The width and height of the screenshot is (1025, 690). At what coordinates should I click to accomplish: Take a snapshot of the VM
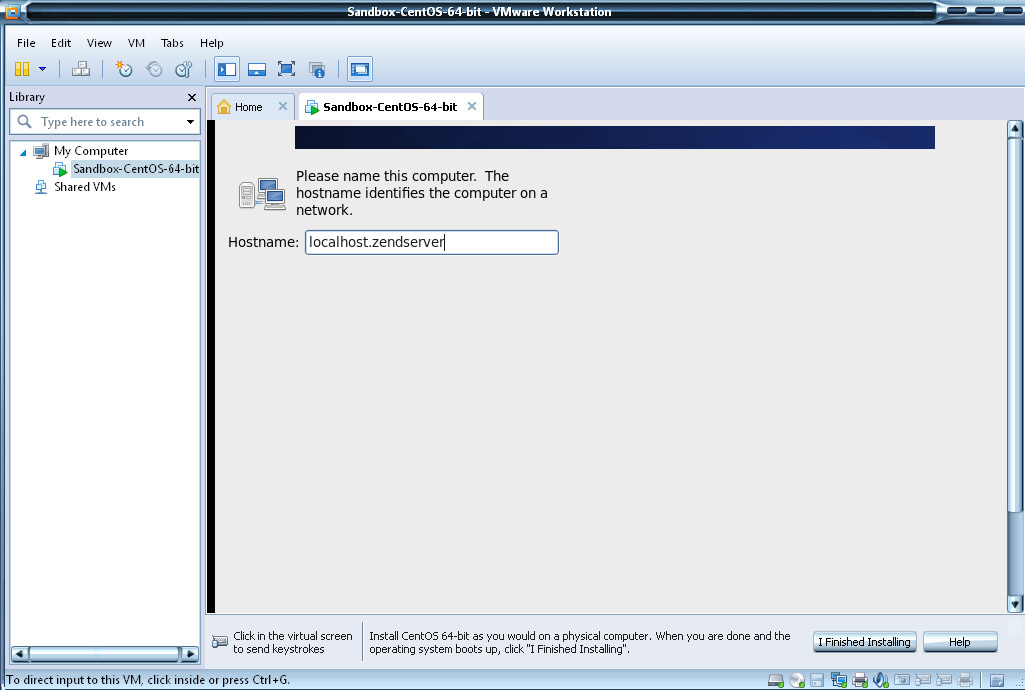click(x=124, y=69)
